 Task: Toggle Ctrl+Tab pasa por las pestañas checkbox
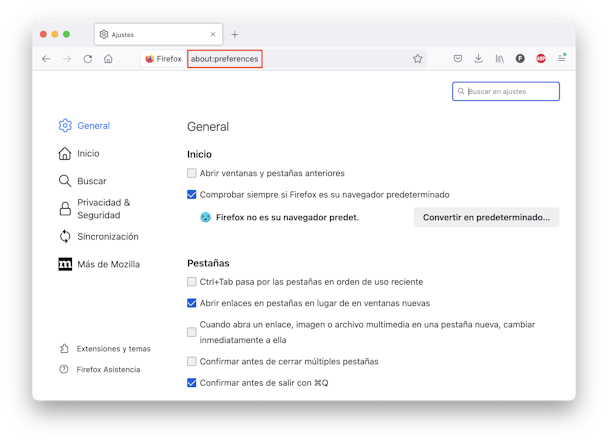click(192, 282)
